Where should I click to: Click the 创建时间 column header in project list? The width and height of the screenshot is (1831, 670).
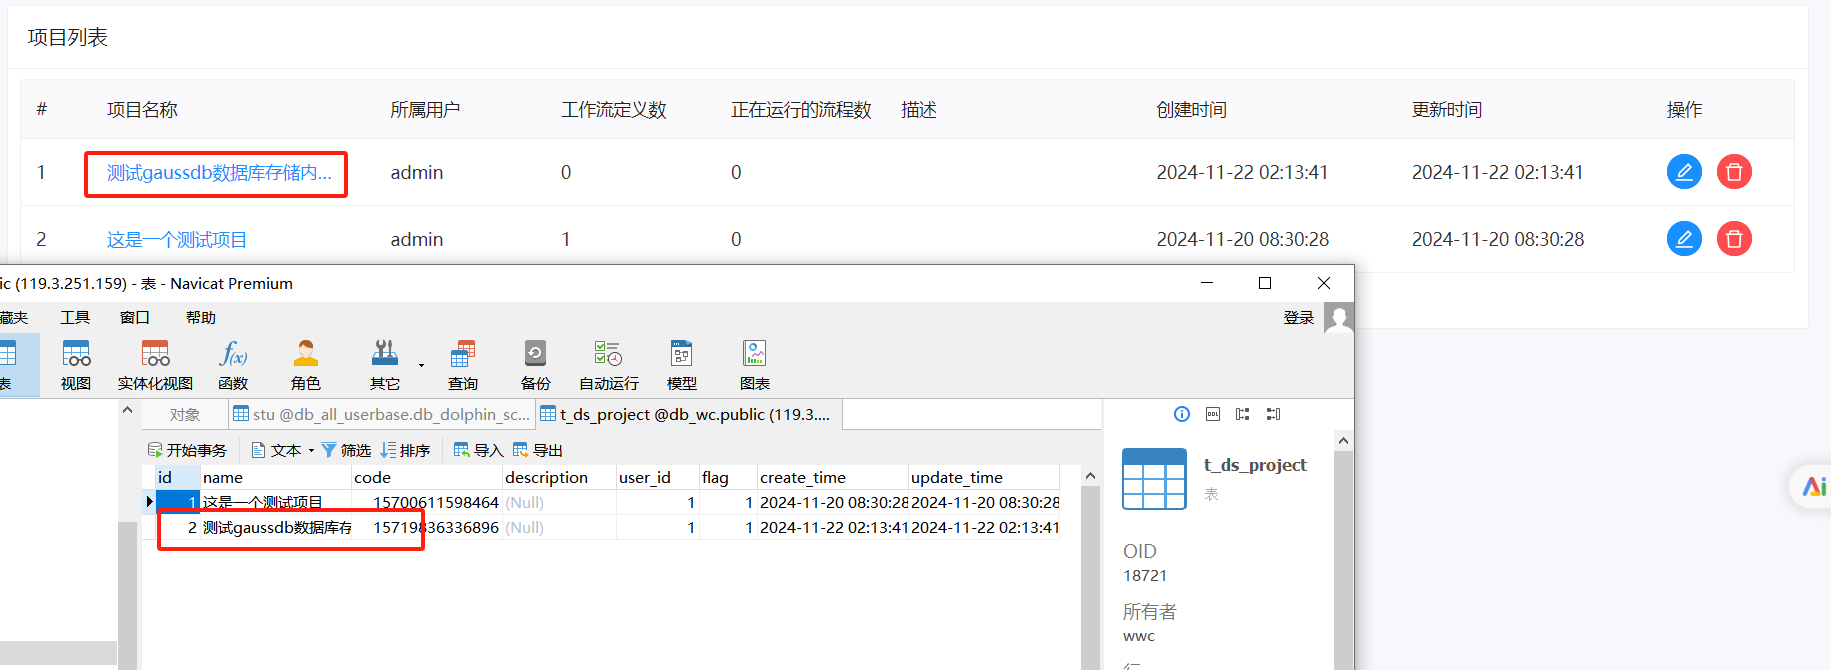(x=1191, y=110)
